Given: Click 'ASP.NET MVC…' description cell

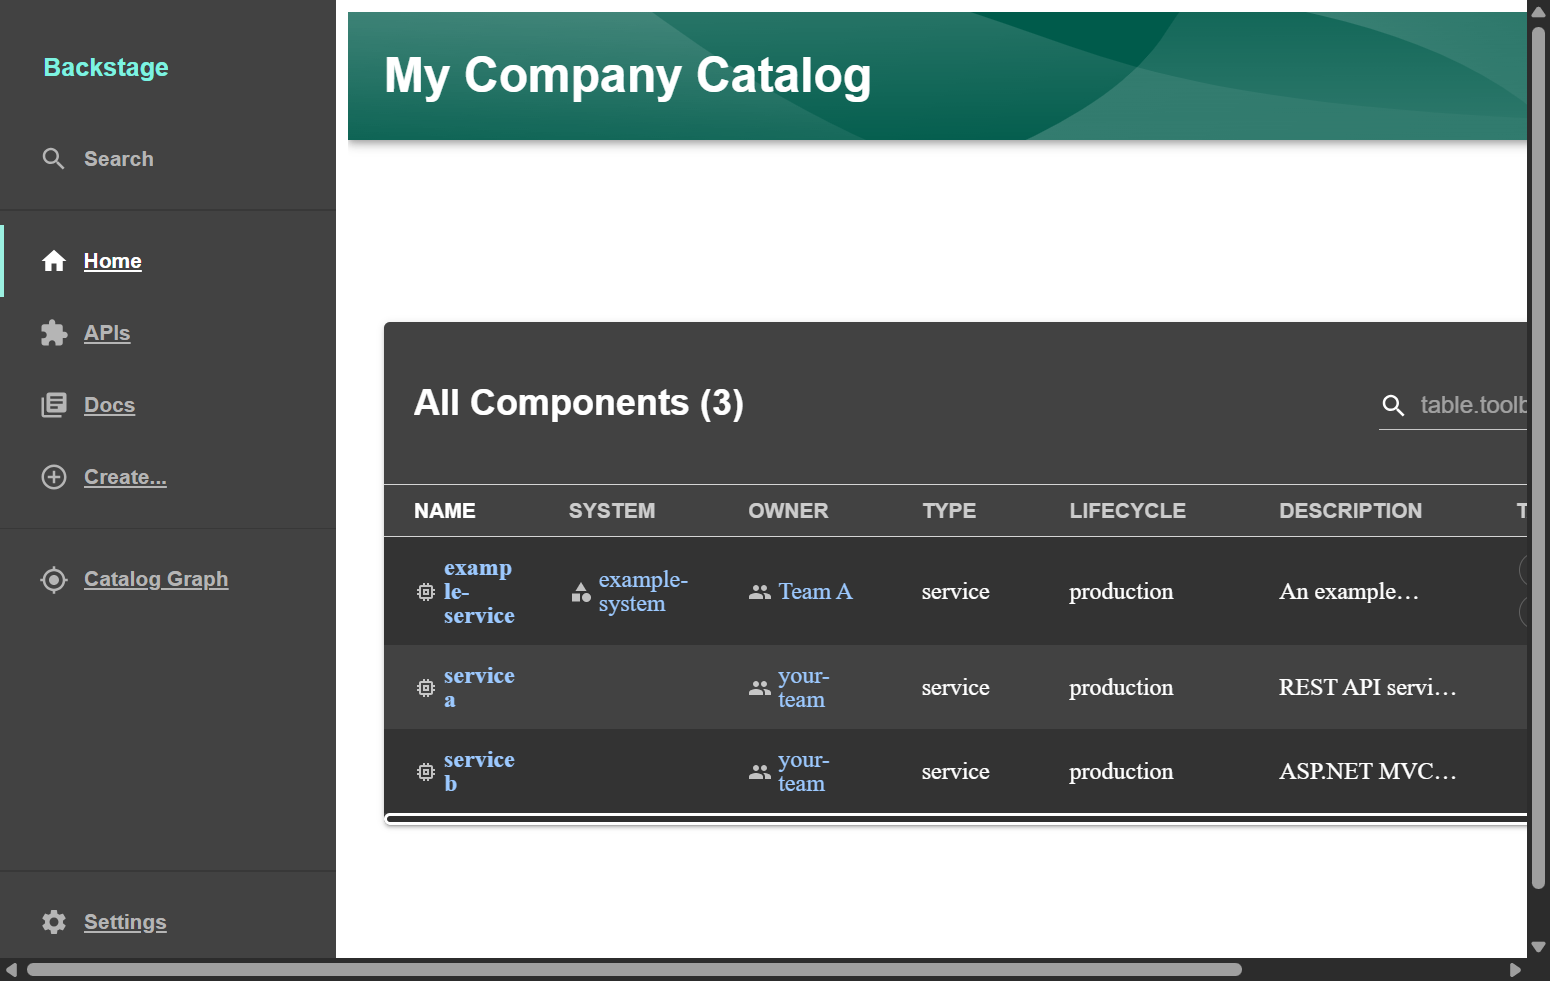Looking at the screenshot, I should coord(1367,772).
